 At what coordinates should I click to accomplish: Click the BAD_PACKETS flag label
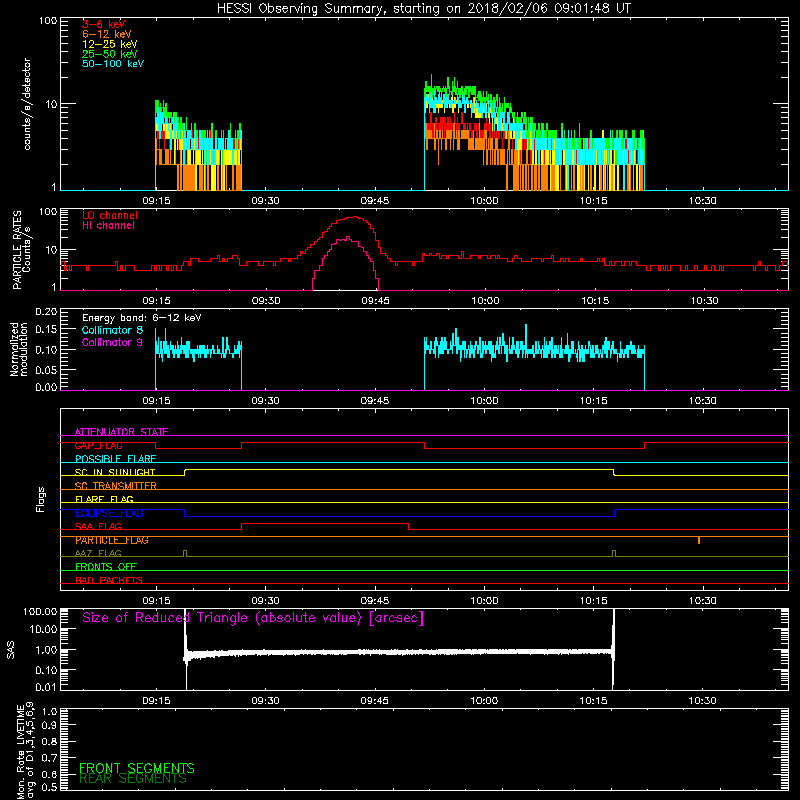[x=109, y=580]
